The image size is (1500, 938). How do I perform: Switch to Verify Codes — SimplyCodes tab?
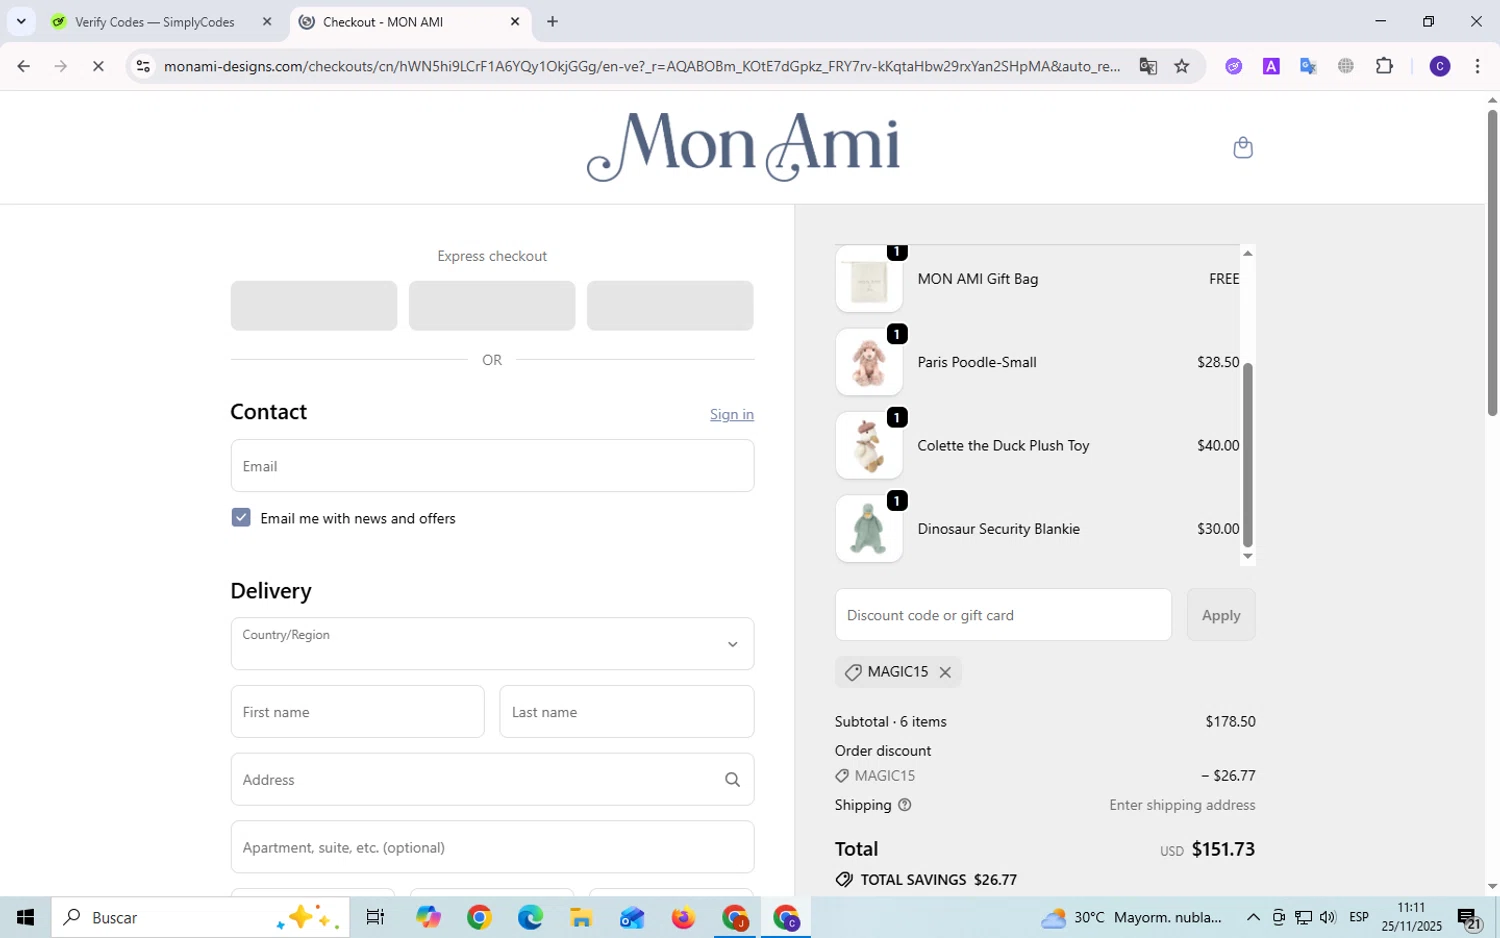155,21
